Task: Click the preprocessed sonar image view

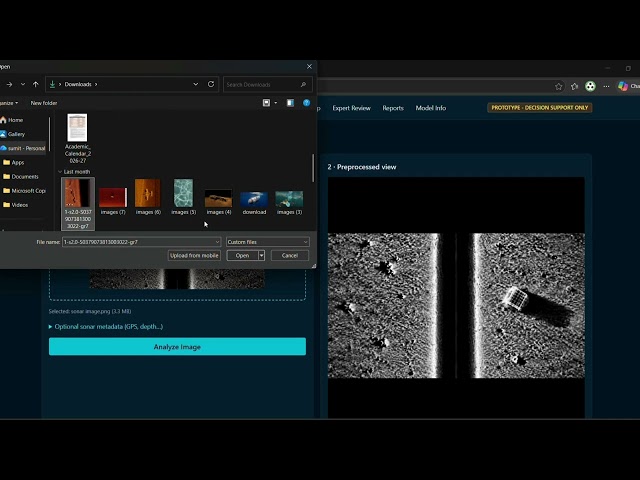Action: pos(456,298)
